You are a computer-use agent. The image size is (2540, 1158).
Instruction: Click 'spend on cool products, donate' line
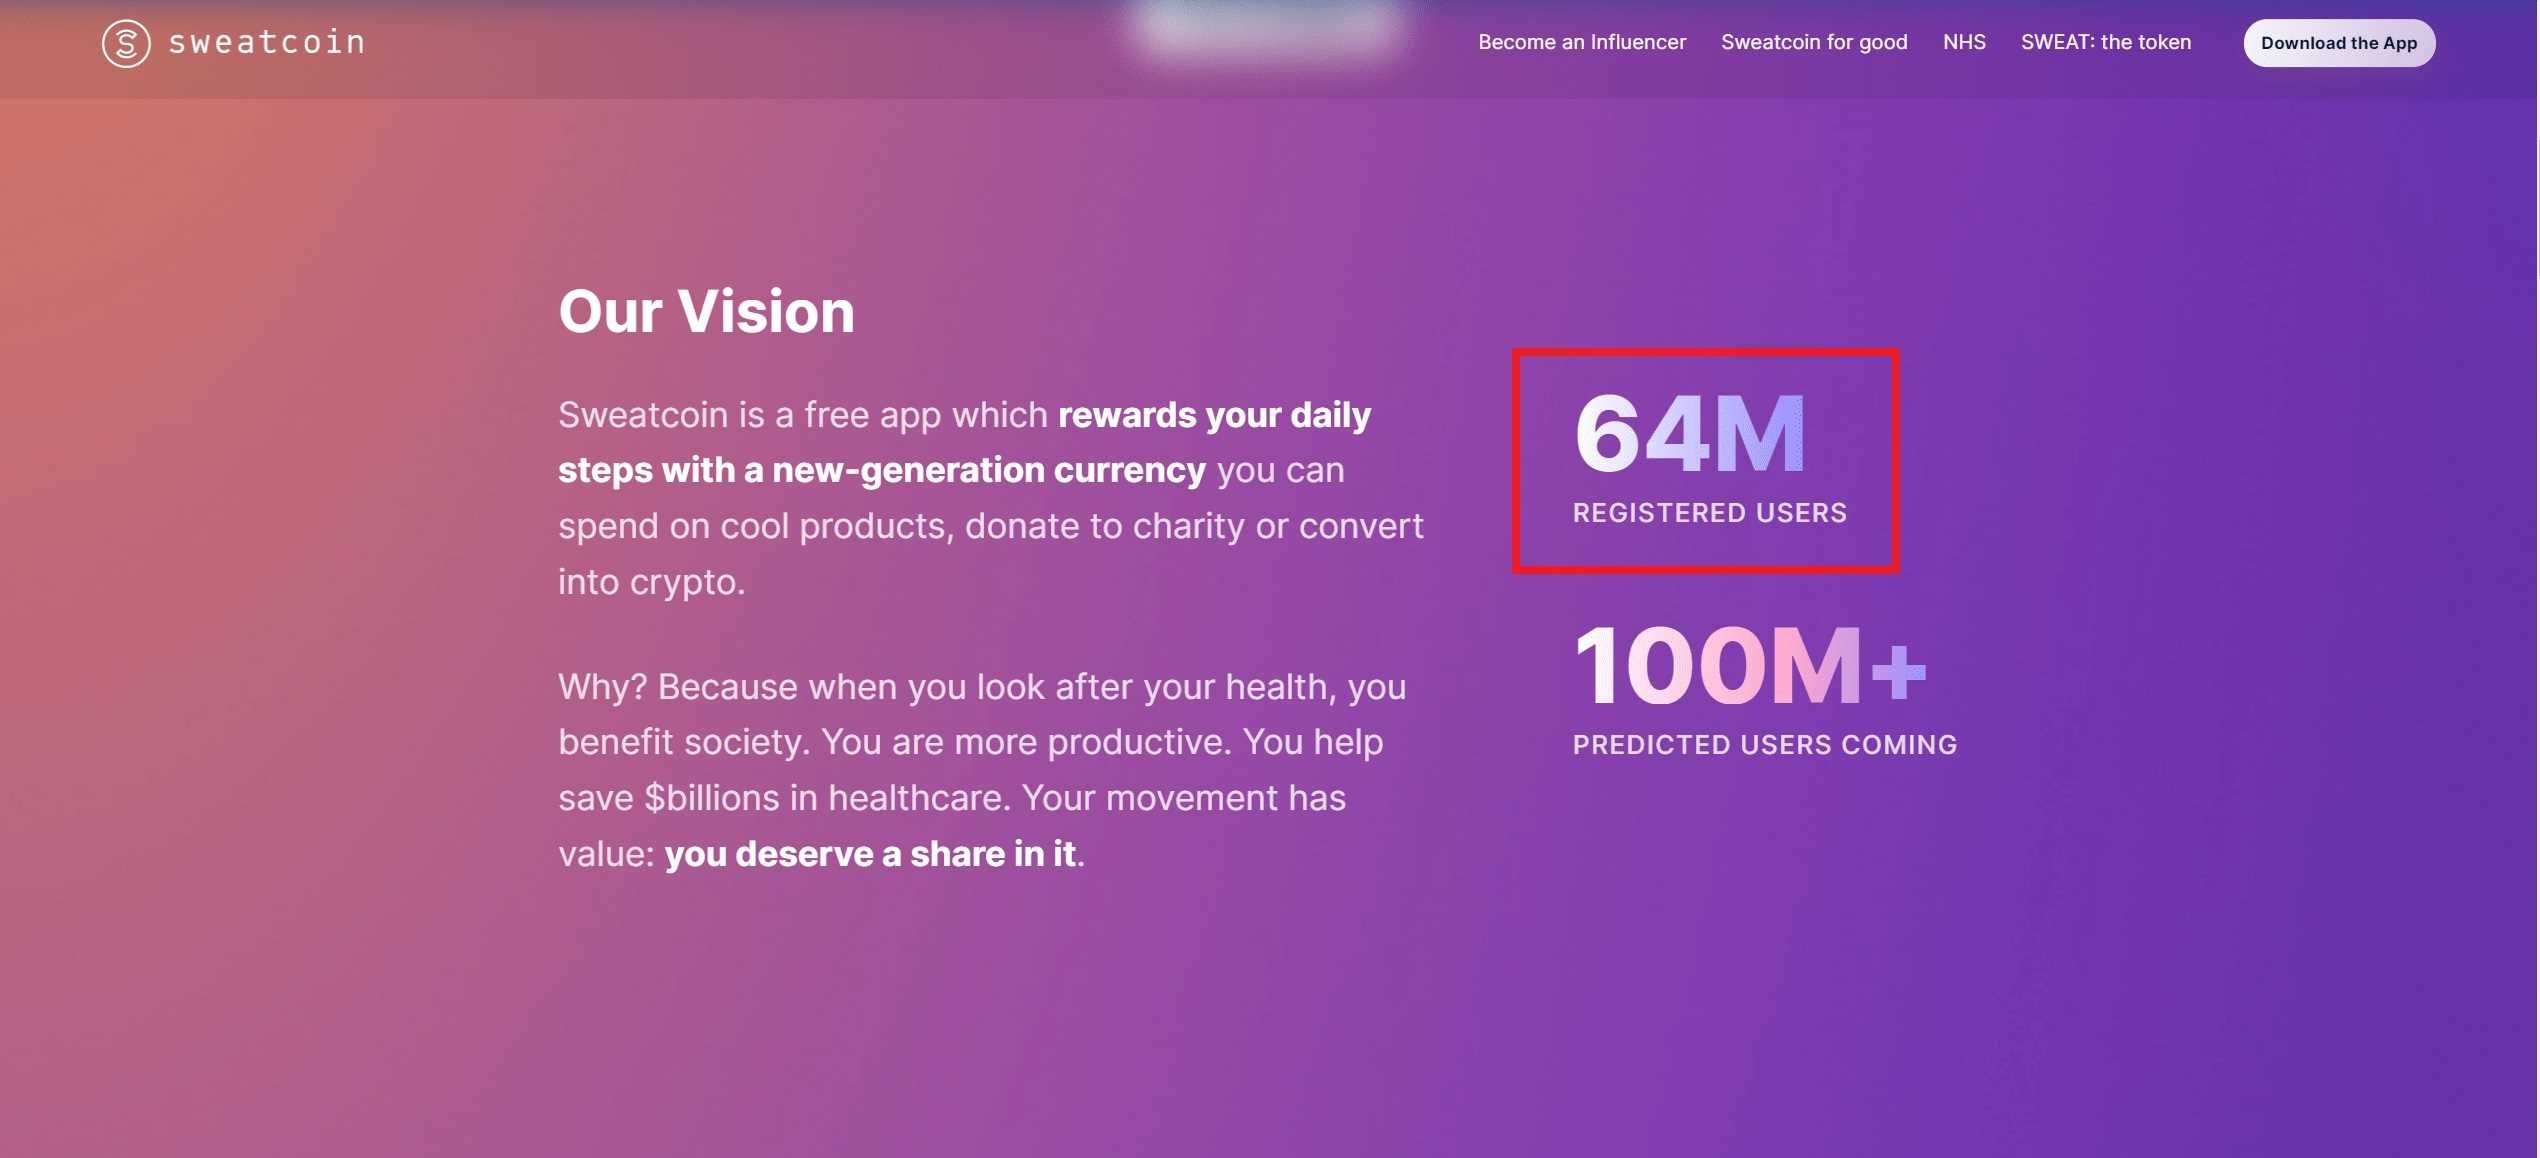tap(991, 526)
